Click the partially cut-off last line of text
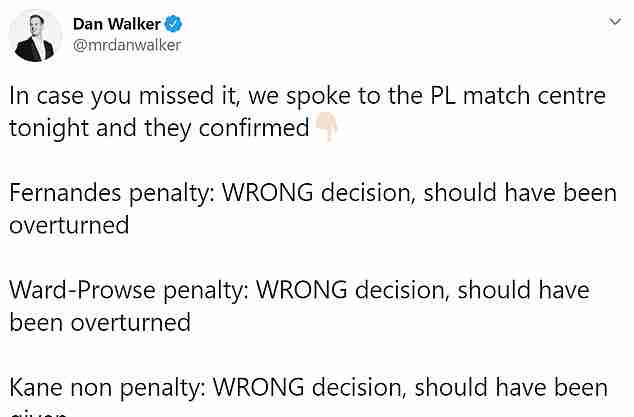634x417 pixels. tap(38, 413)
